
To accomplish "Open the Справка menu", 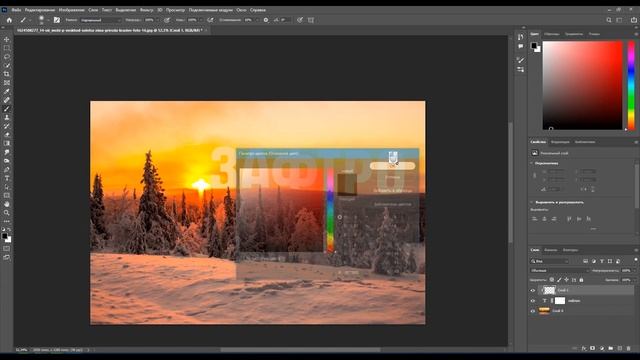I will [x=258, y=10].
